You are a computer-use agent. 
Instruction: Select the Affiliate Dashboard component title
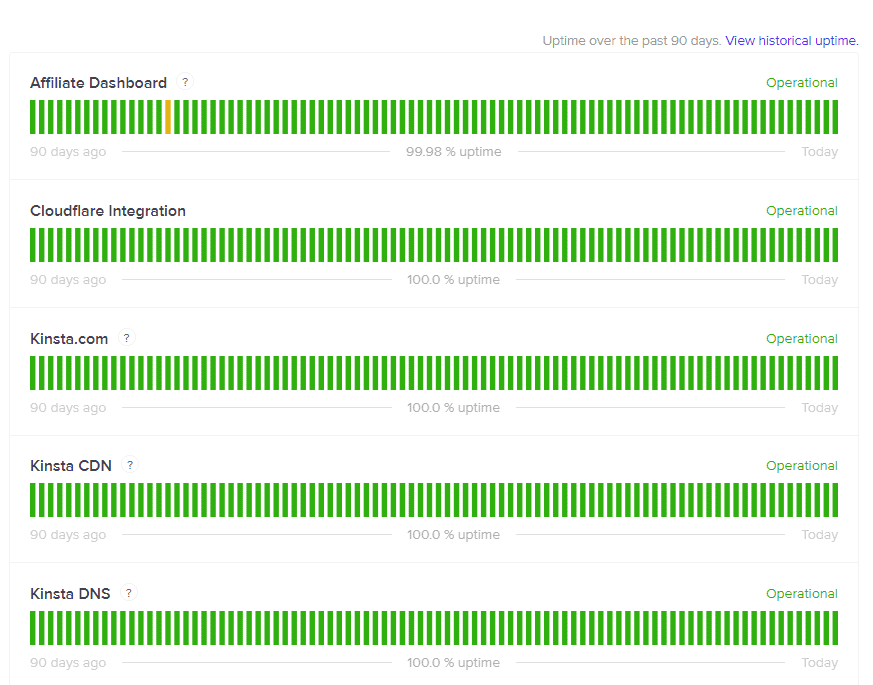click(98, 83)
